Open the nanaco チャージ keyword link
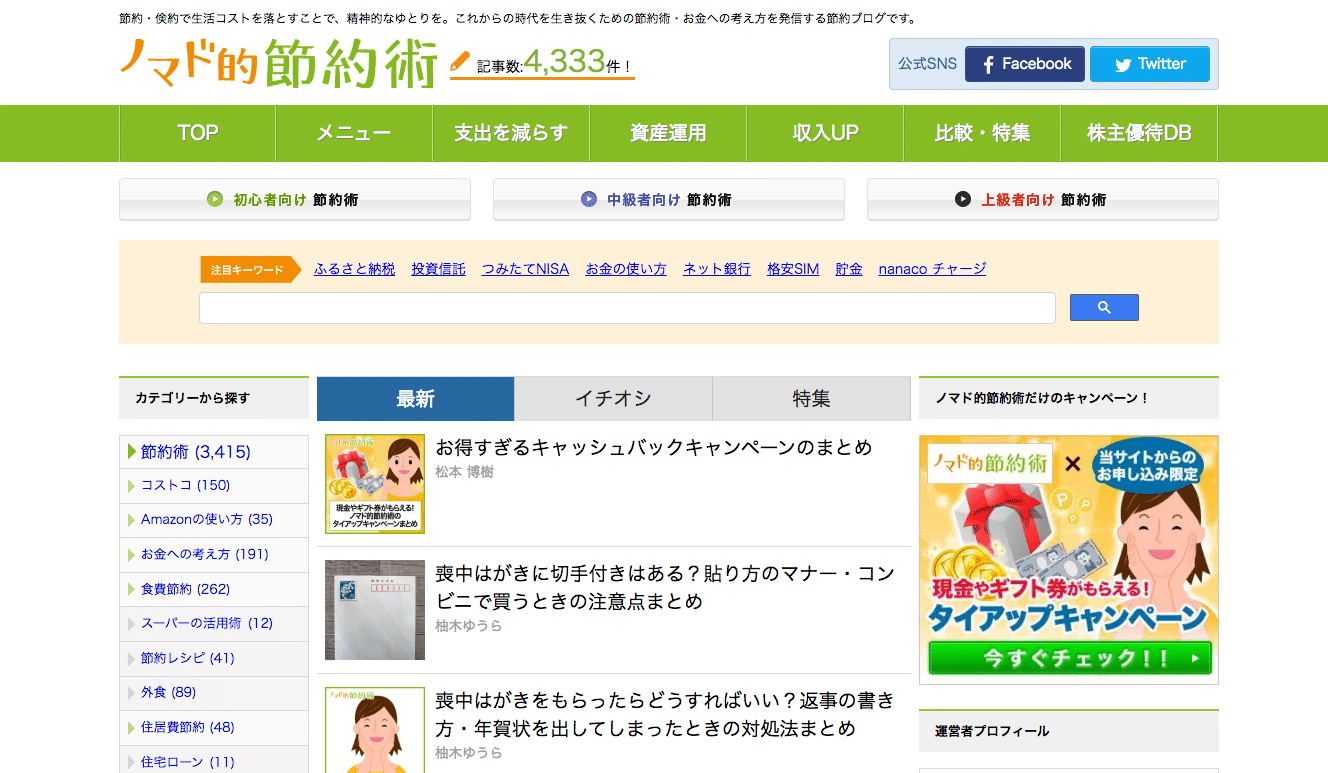 pyautogui.click(x=932, y=269)
